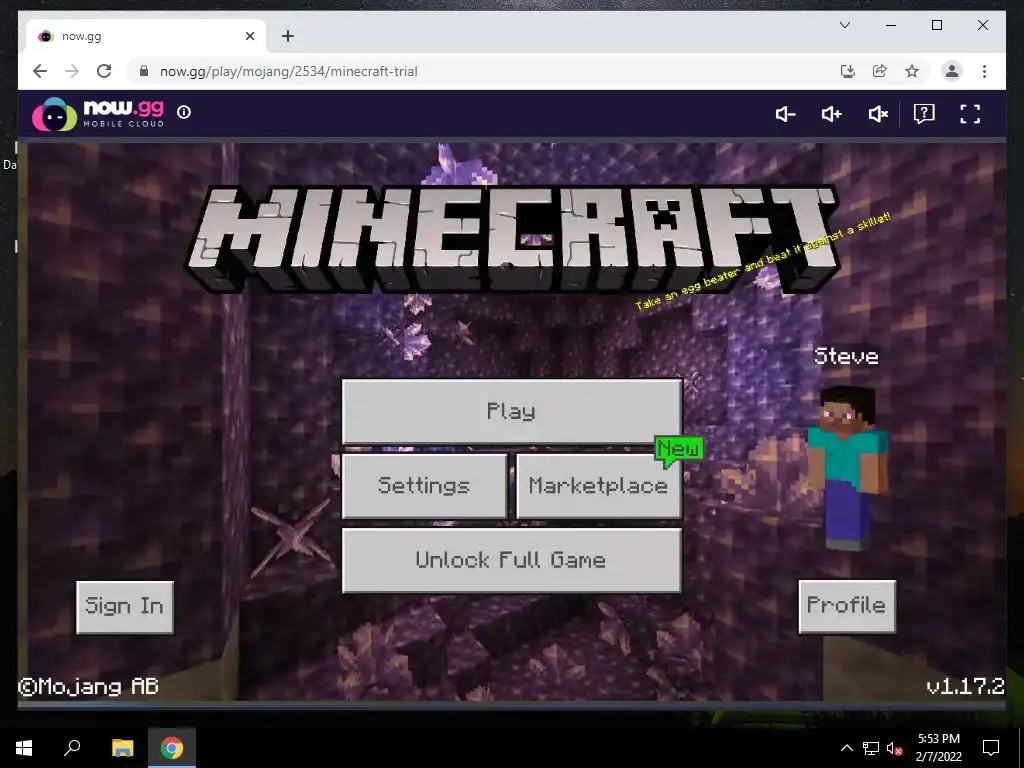Click Sign In button
Screen dimensions: 1024x768
125,607
